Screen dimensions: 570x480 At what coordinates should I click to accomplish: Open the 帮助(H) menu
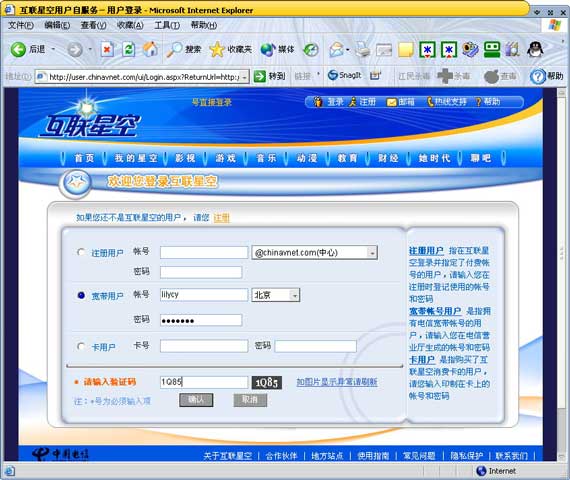click(204, 25)
